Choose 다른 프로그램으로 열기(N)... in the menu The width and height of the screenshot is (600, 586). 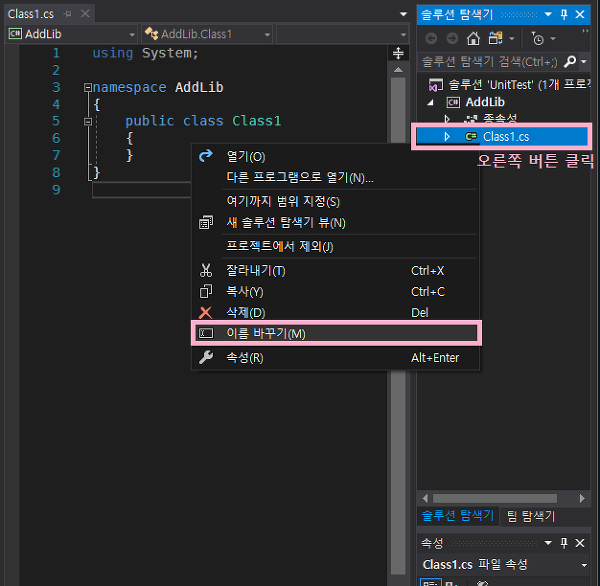(x=335, y=178)
